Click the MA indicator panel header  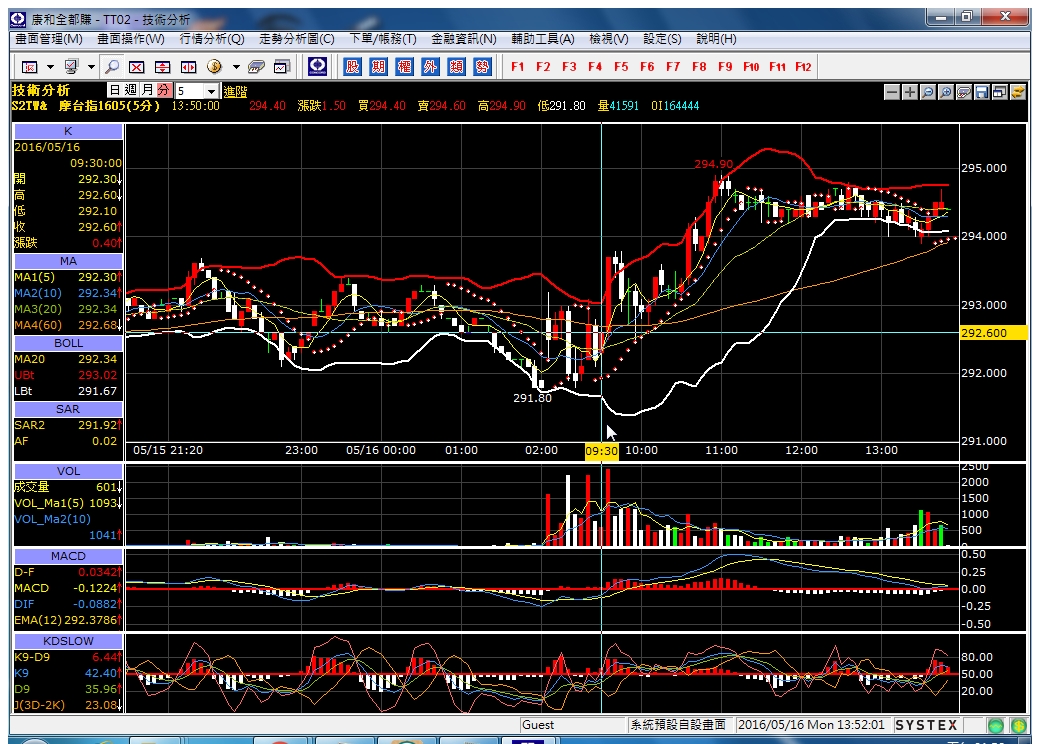tap(68, 261)
